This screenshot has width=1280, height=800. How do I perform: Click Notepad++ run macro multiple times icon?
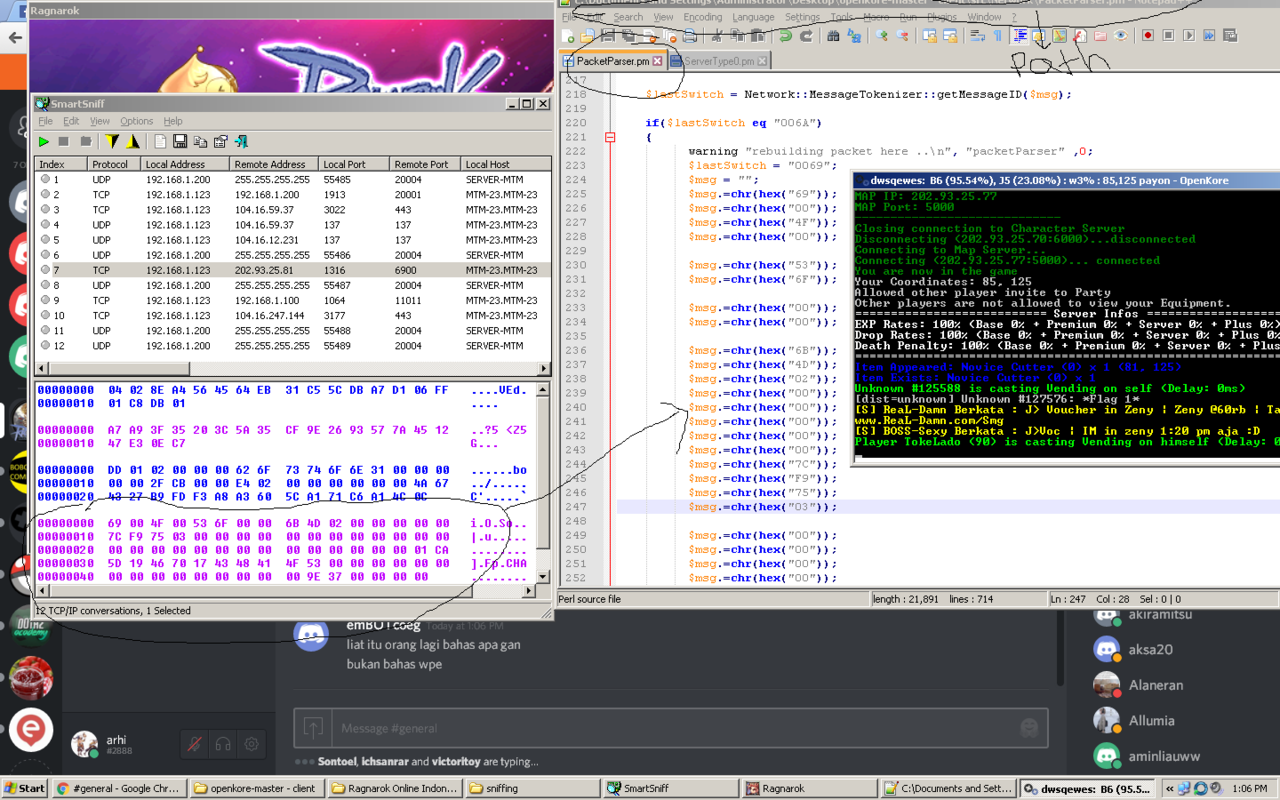point(1209,36)
